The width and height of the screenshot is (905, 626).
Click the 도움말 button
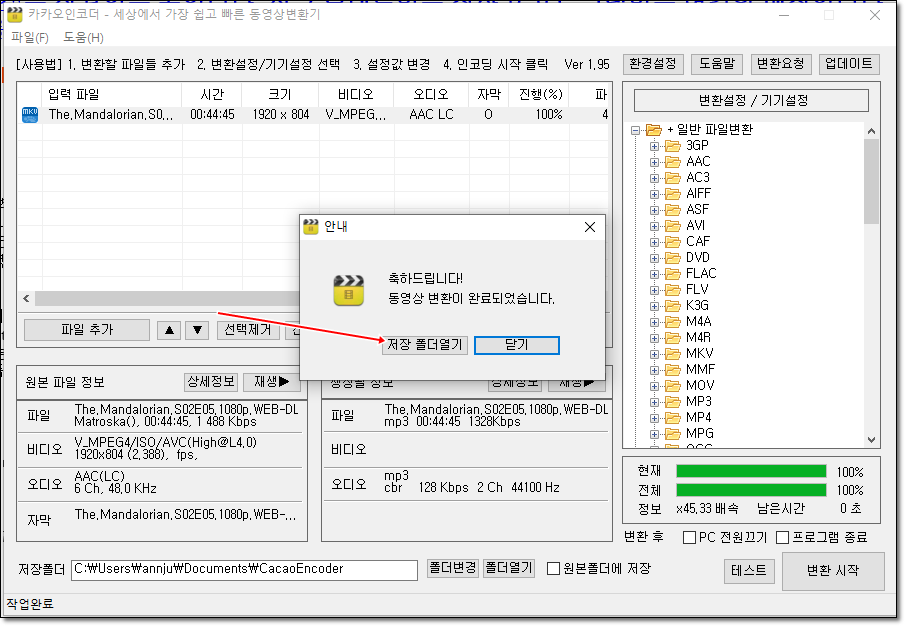point(717,64)
